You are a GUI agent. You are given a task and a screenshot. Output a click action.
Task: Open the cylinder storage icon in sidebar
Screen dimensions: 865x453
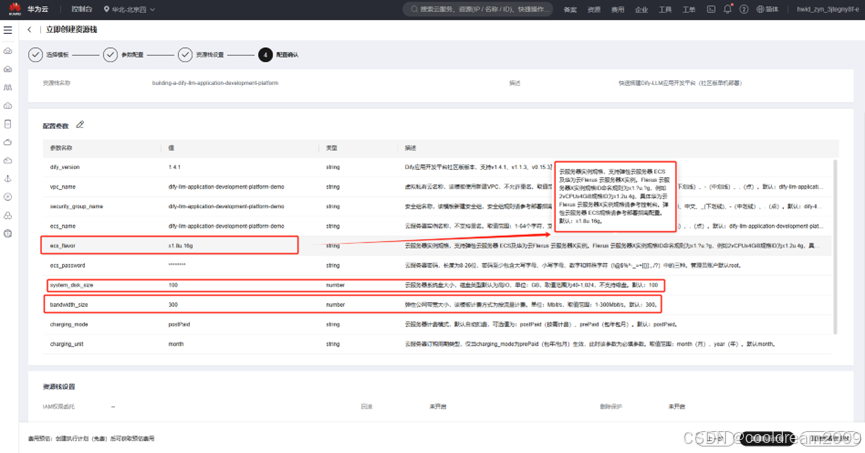pos(8,124)
